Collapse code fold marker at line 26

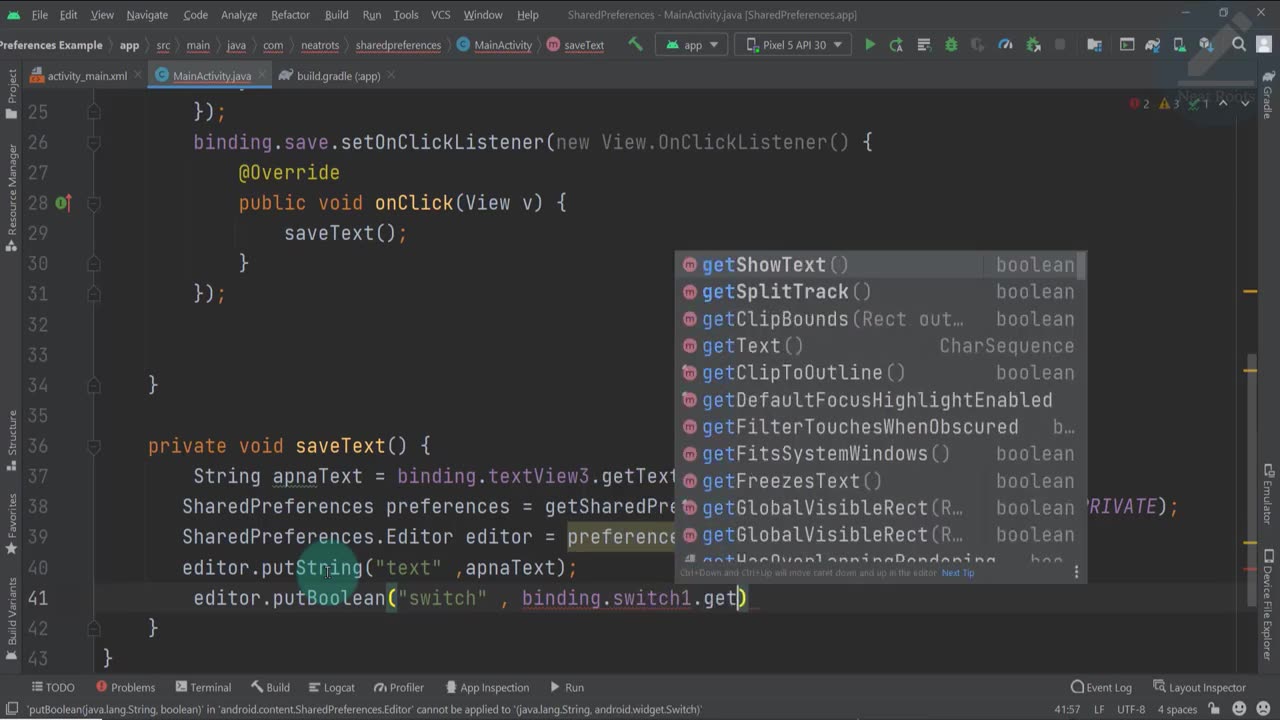pyautogui.click(x=94, y=143)
